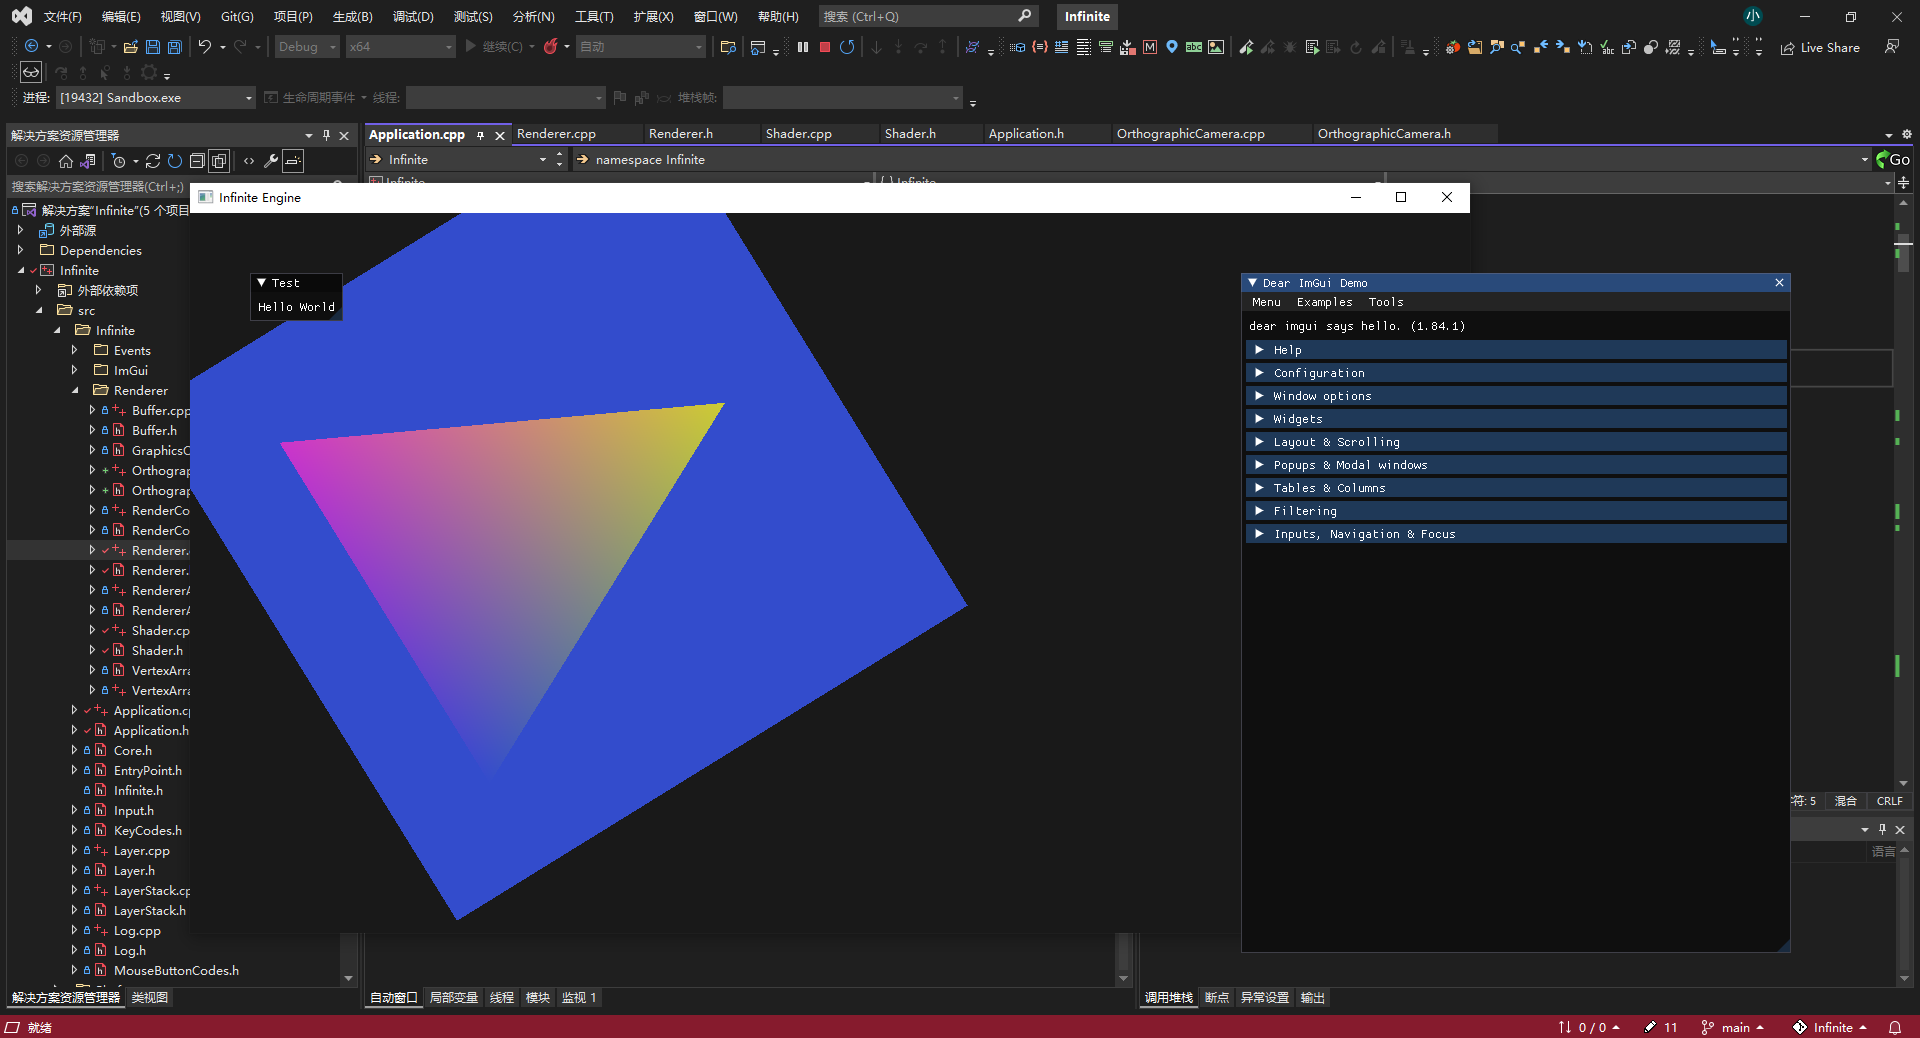
Task: Collapse the Dear ImGui Demo window triangle
Action: 1252,283
